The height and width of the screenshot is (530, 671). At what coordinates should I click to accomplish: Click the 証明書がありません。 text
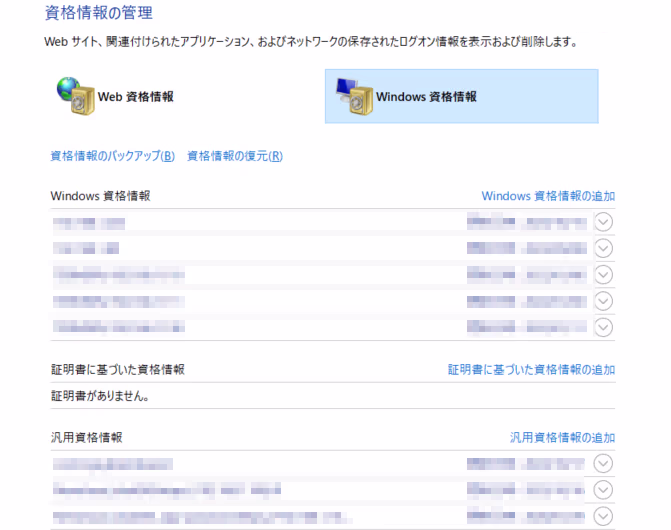[100, 396]
